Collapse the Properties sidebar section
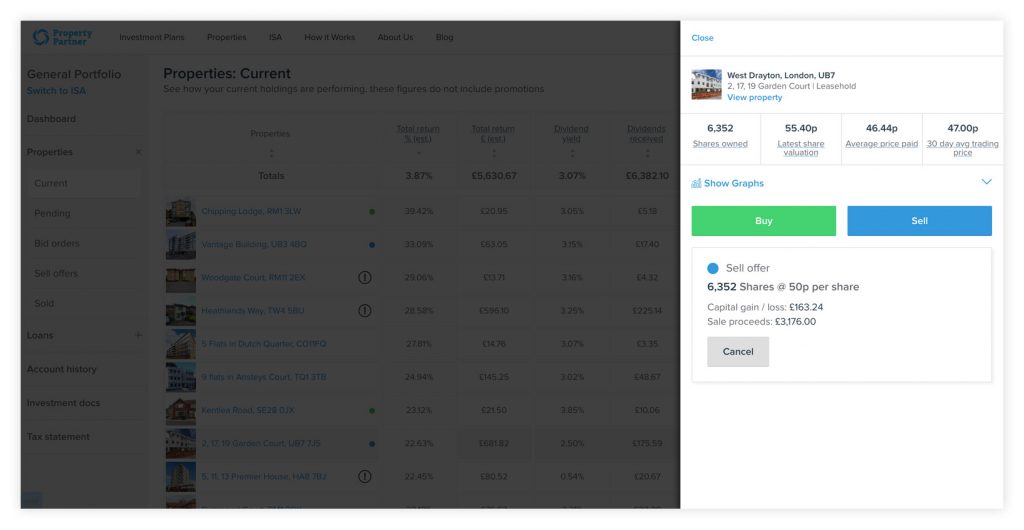1024x530 pixels. coord(138,152)
